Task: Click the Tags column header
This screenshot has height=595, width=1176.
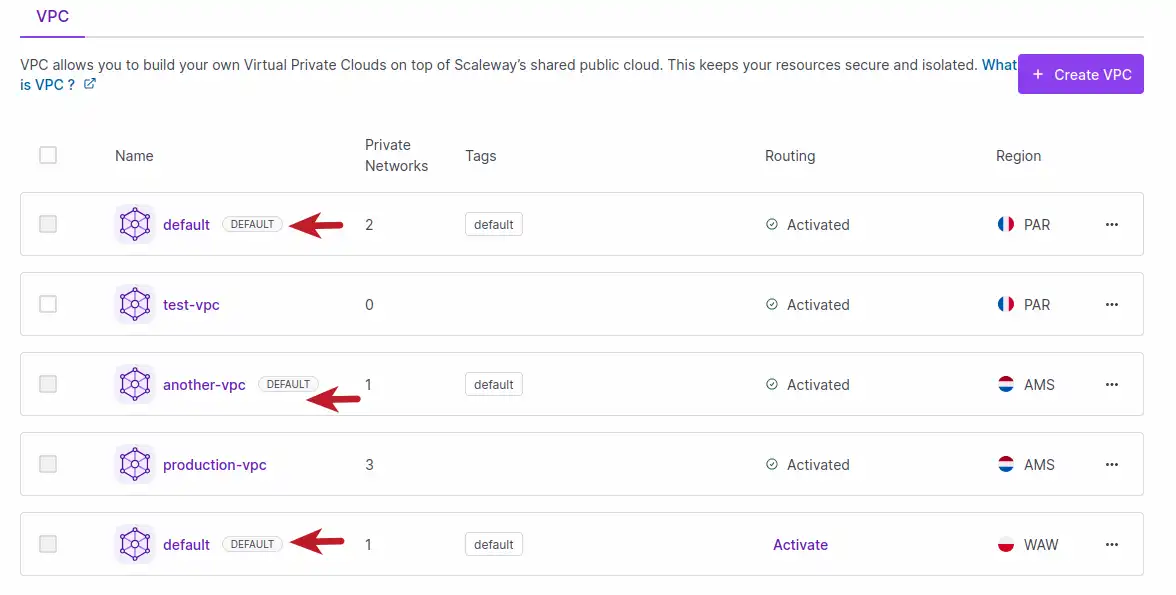Action: 481,156
